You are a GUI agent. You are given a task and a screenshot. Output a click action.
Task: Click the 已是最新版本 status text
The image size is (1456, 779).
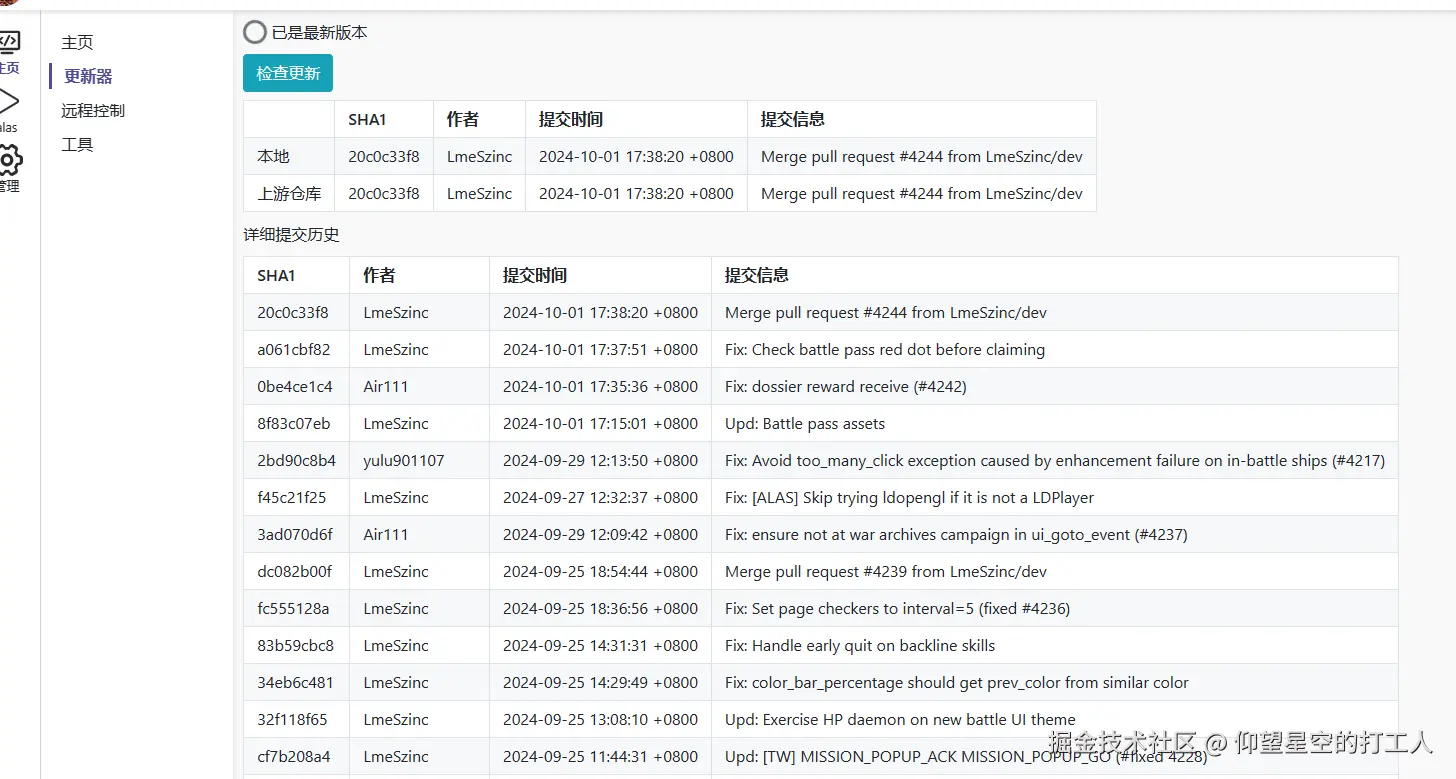click(x=320, y=32)
